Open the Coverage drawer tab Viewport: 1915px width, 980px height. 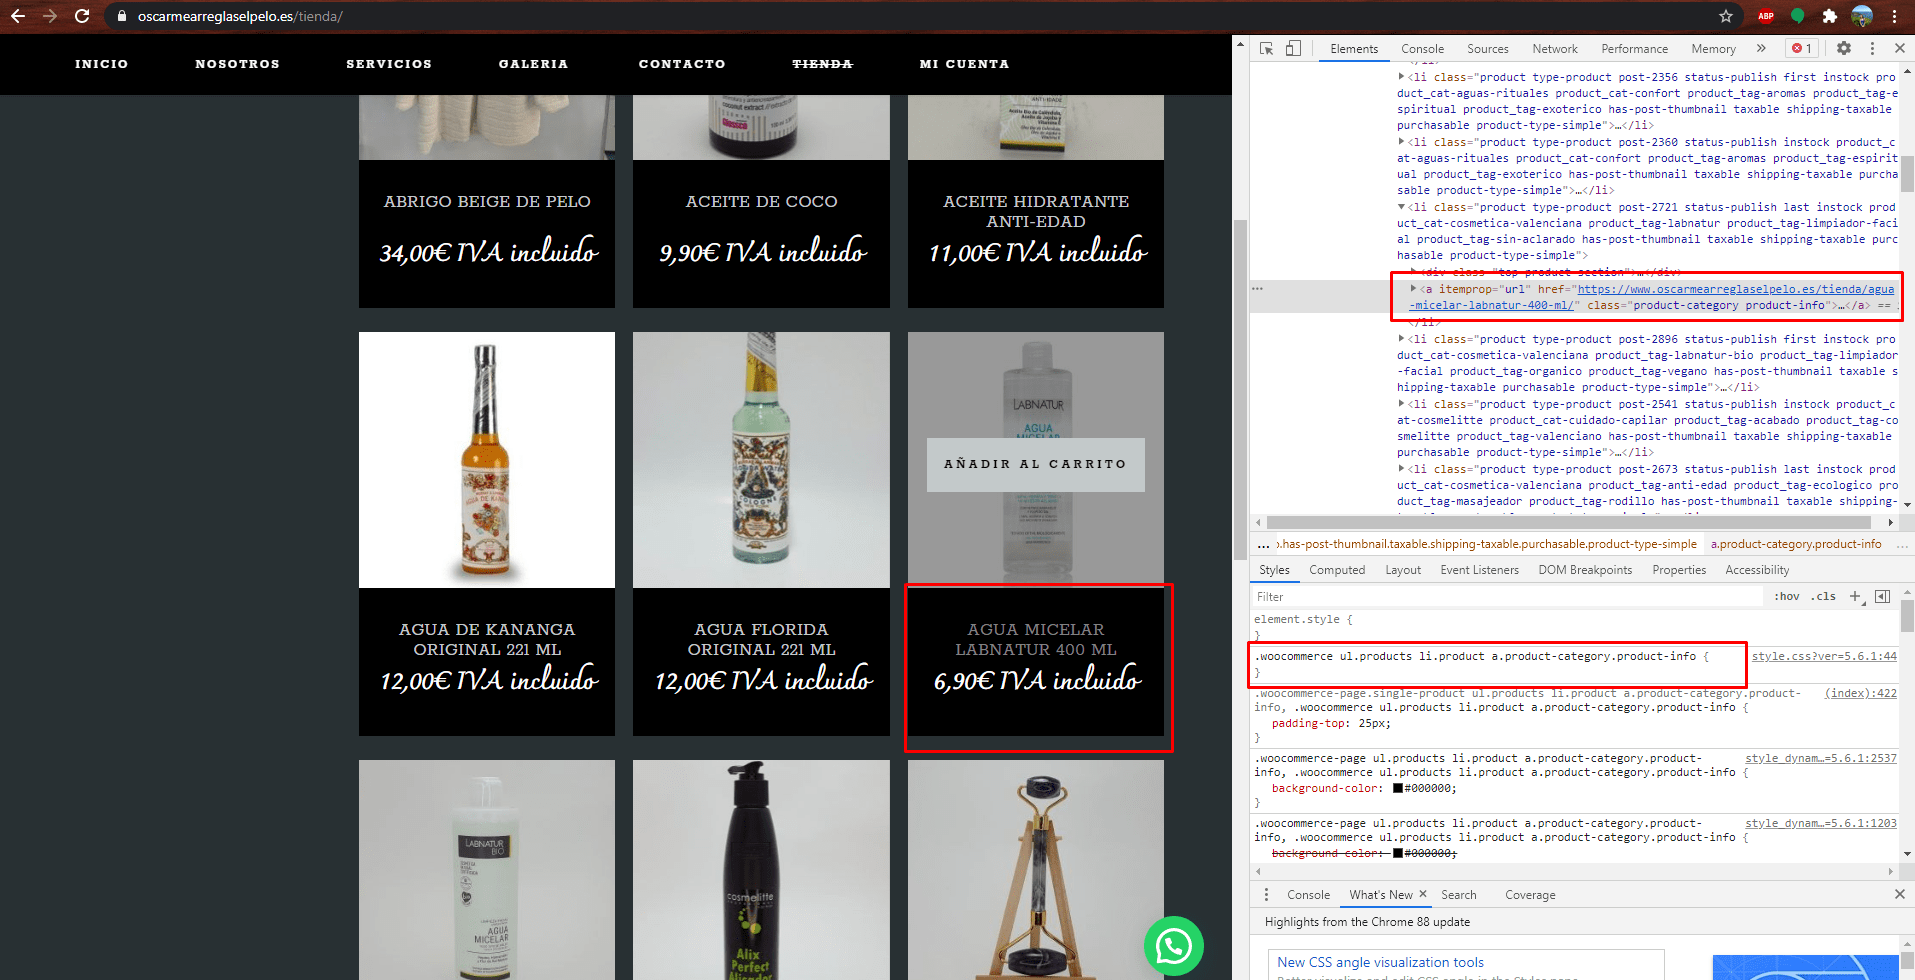click(1530, 895)
